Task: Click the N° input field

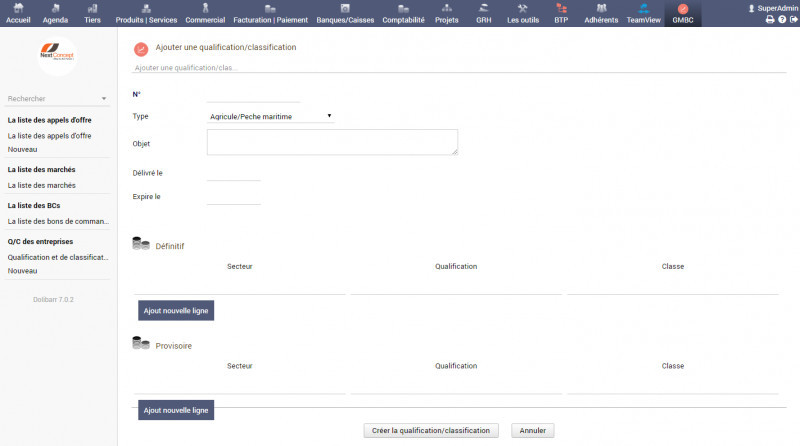Action: (x=253, y=95)
